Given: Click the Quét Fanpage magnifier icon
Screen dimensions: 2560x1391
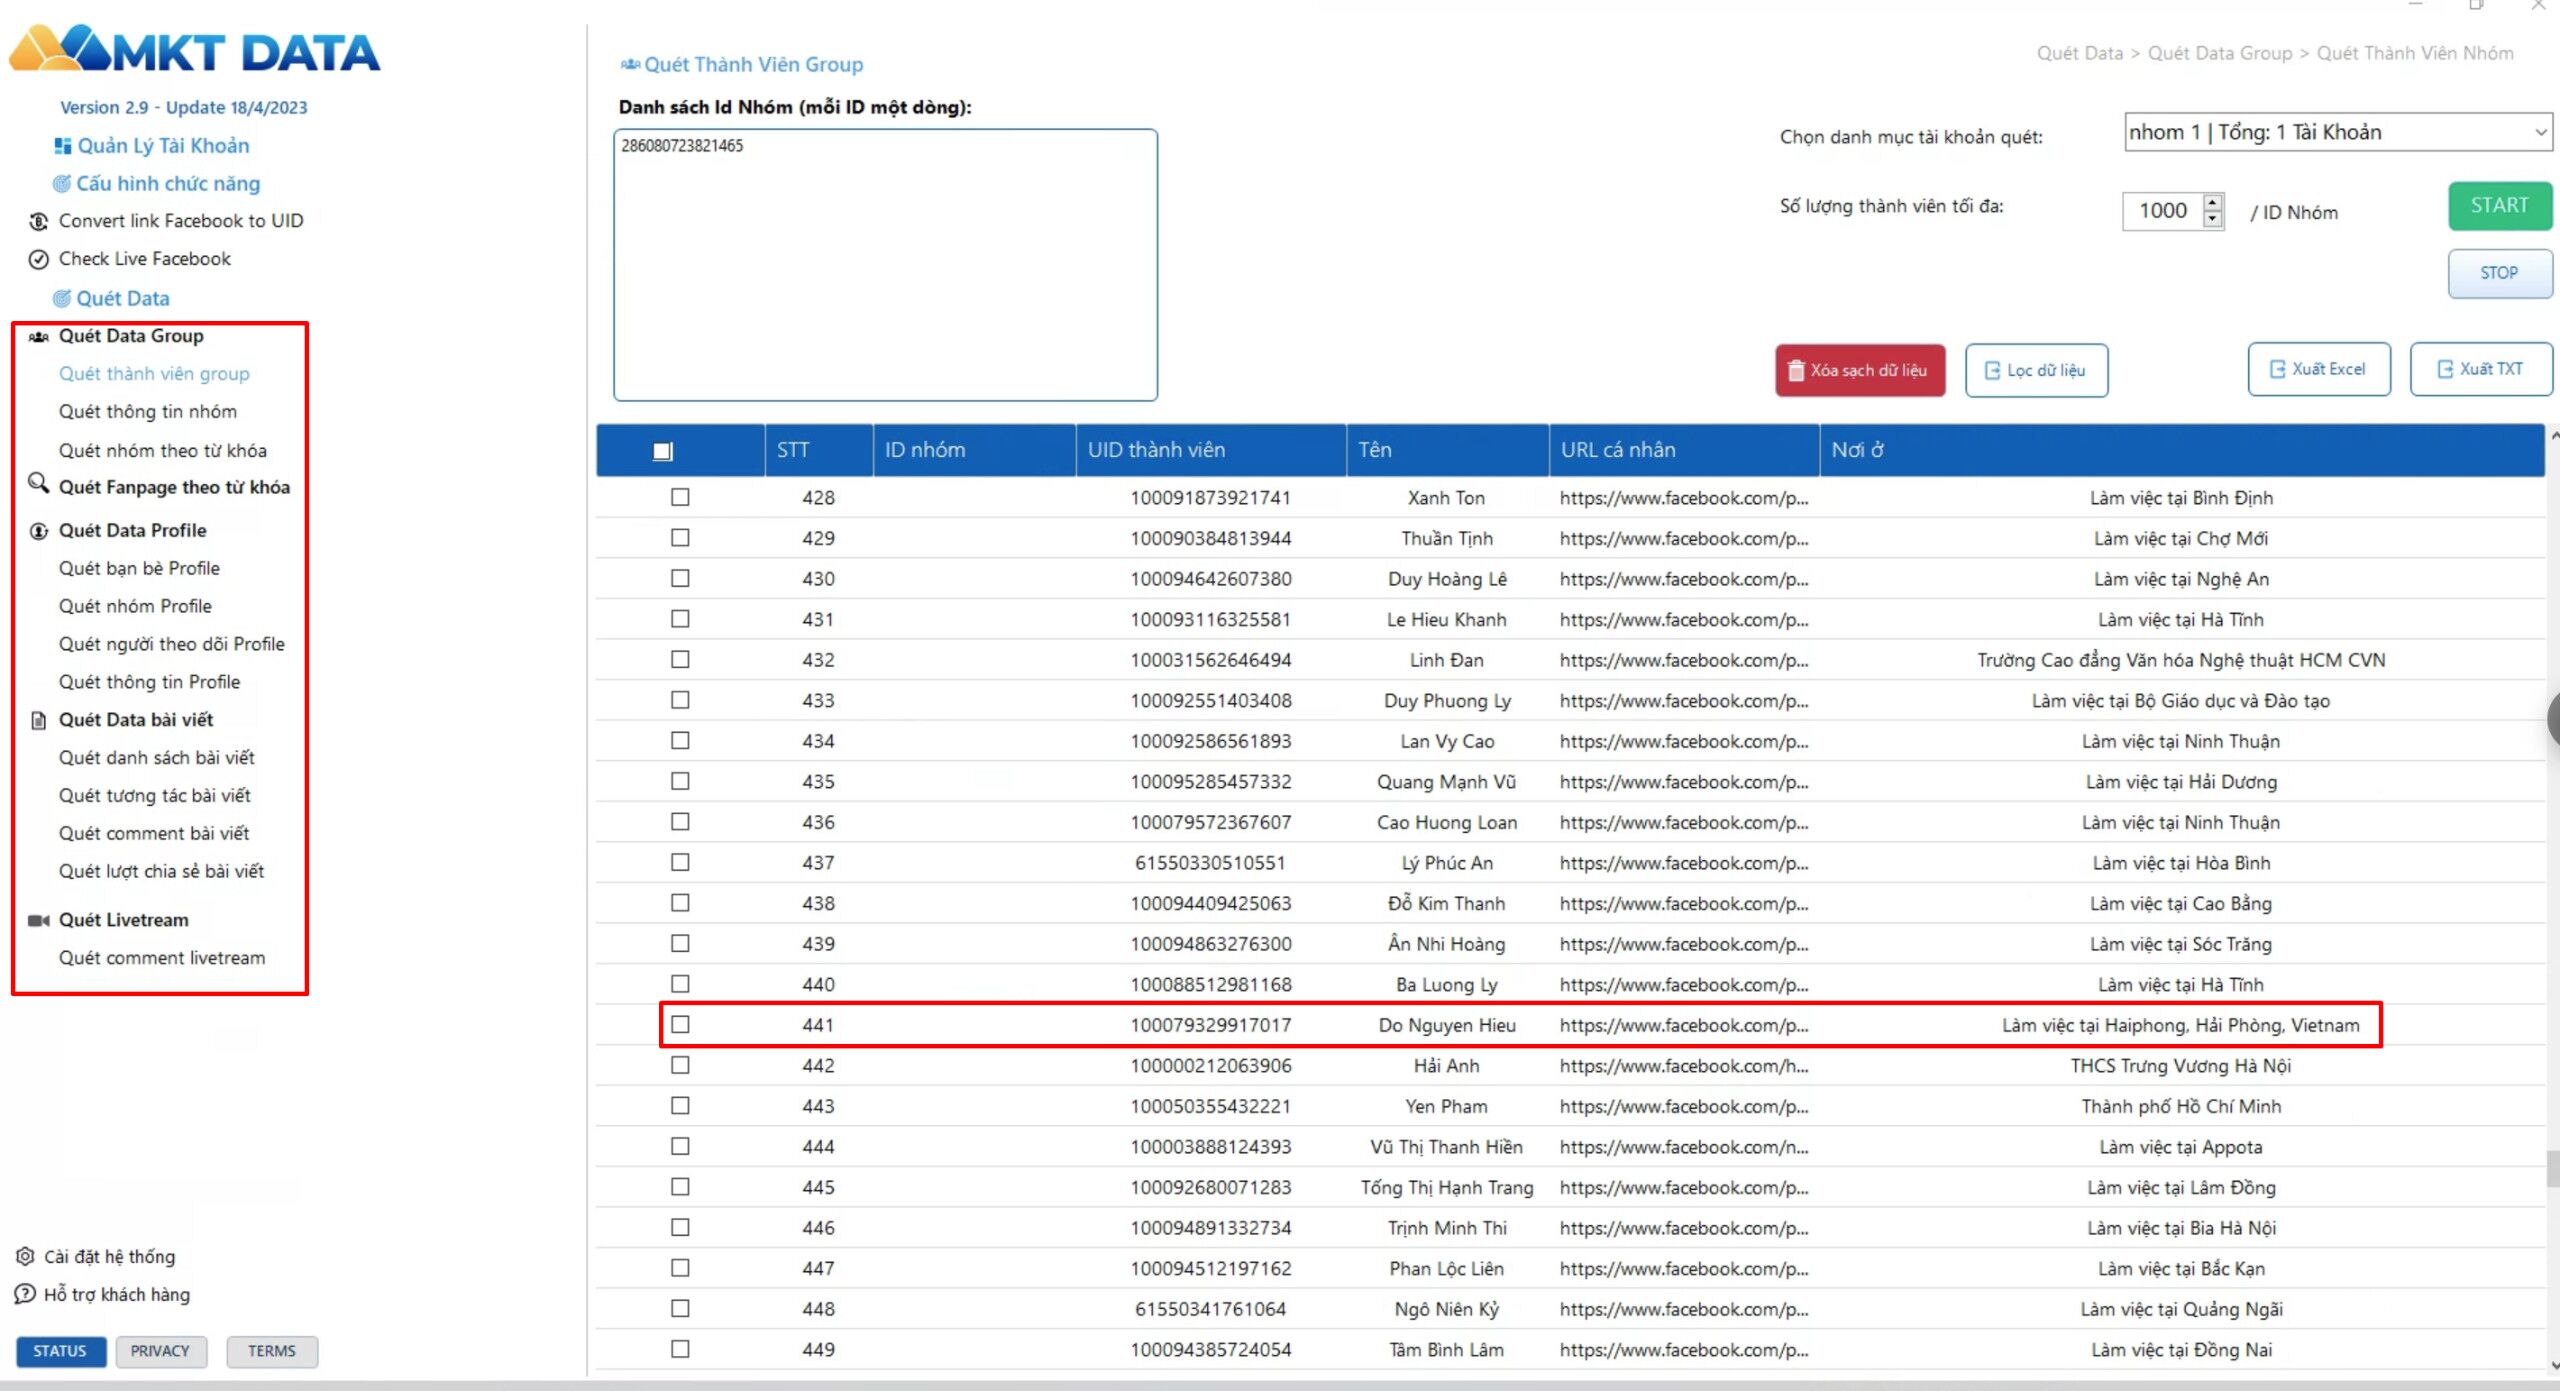Looking at the screenshot, I should coord(38,484).
